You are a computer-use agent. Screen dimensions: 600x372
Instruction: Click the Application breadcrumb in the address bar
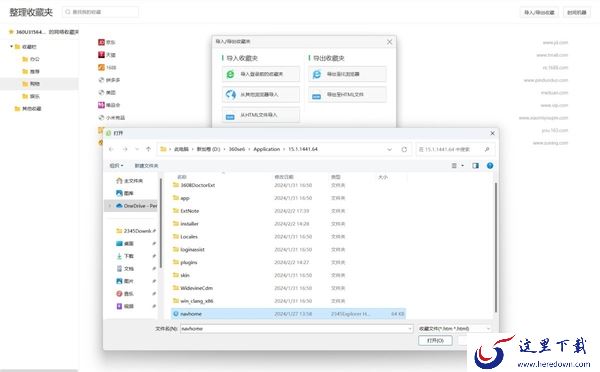click(x=267, y=149)
